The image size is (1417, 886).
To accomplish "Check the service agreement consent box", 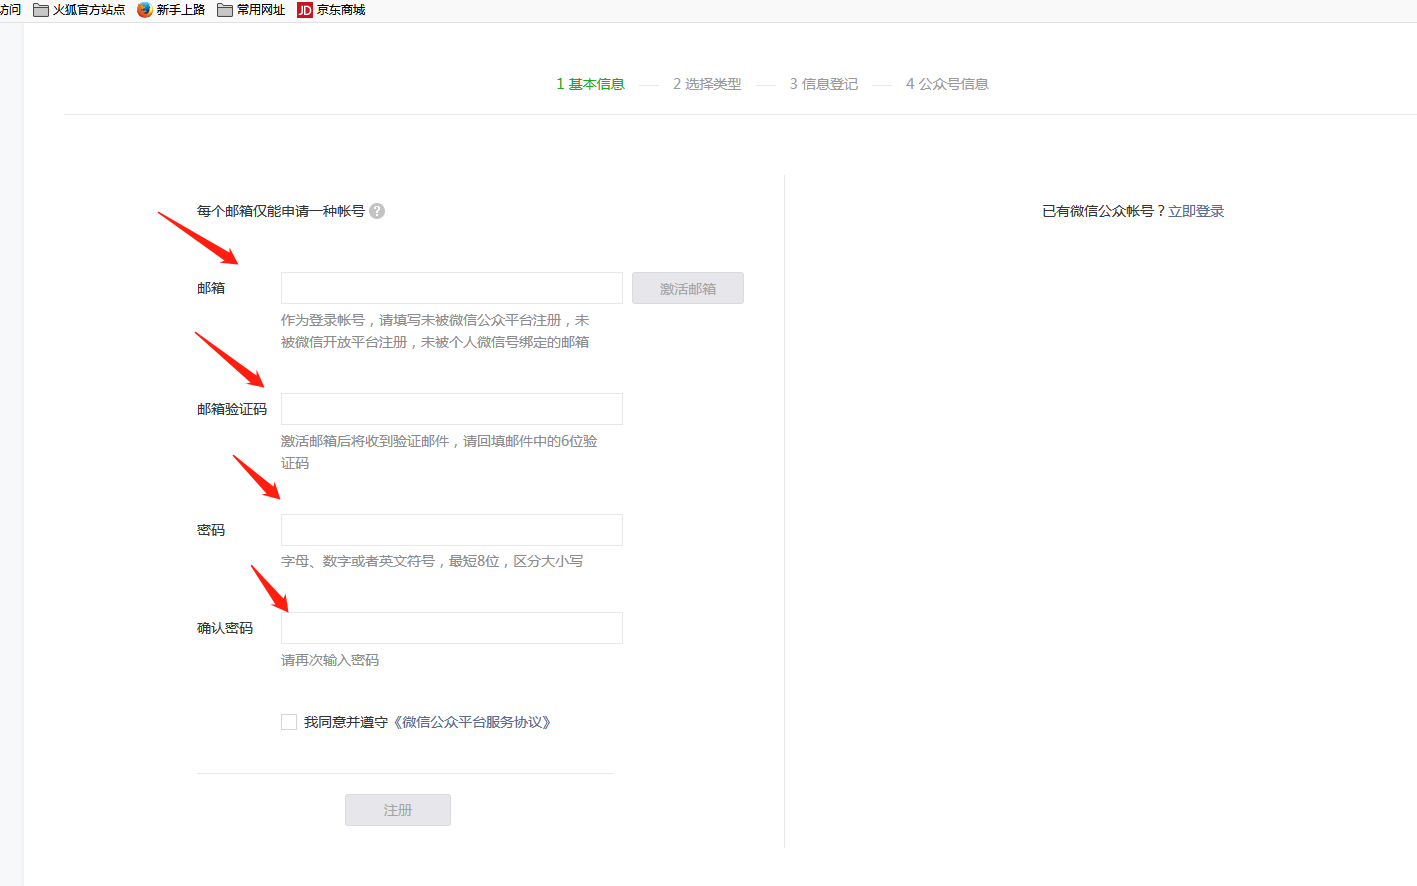I will pos(288,721).
